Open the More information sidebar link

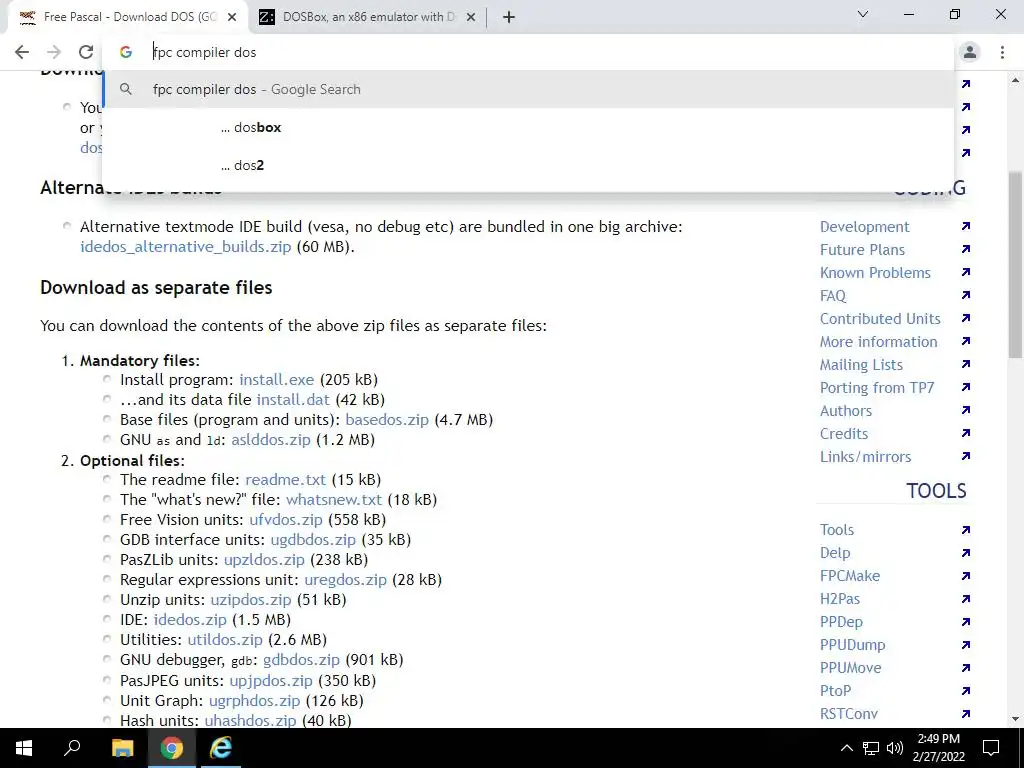[x=878, y=342]
